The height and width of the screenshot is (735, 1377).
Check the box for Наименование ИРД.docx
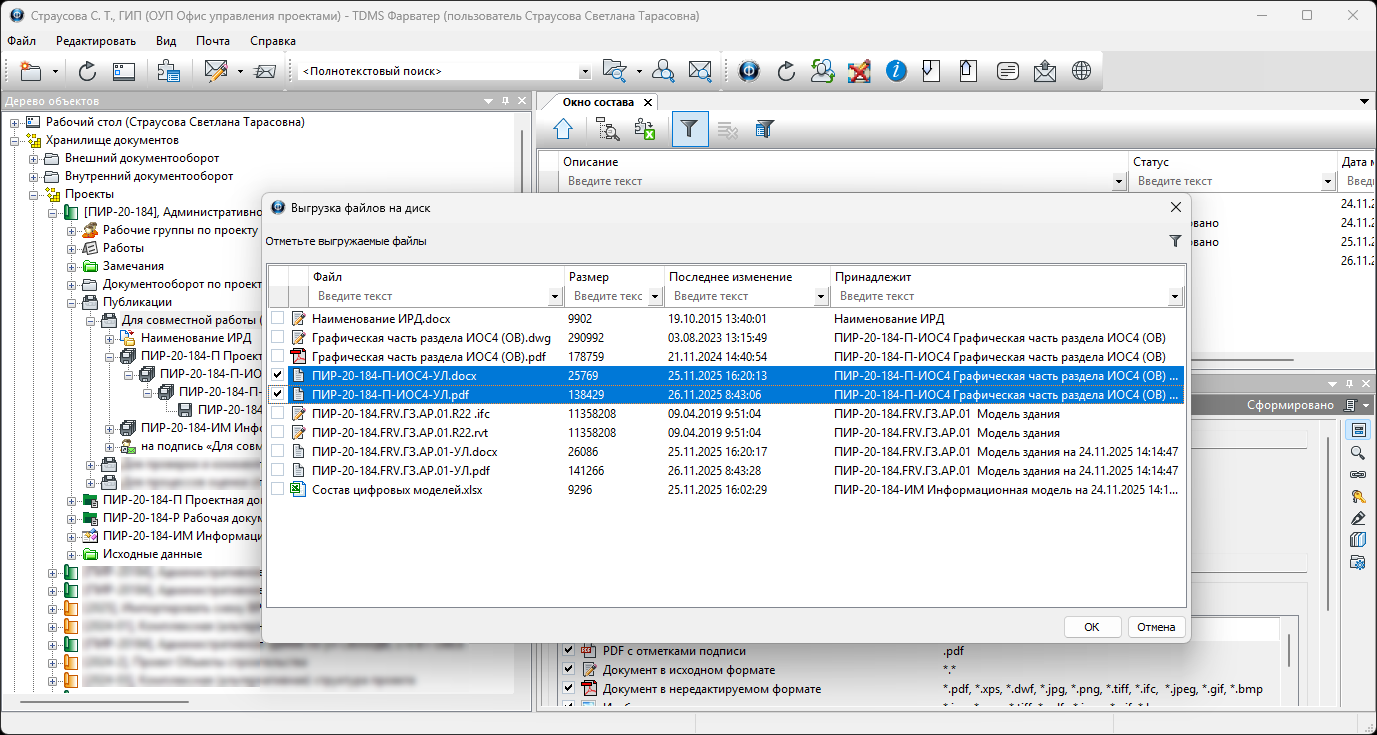pyautogui.click(x=277, y=319)
